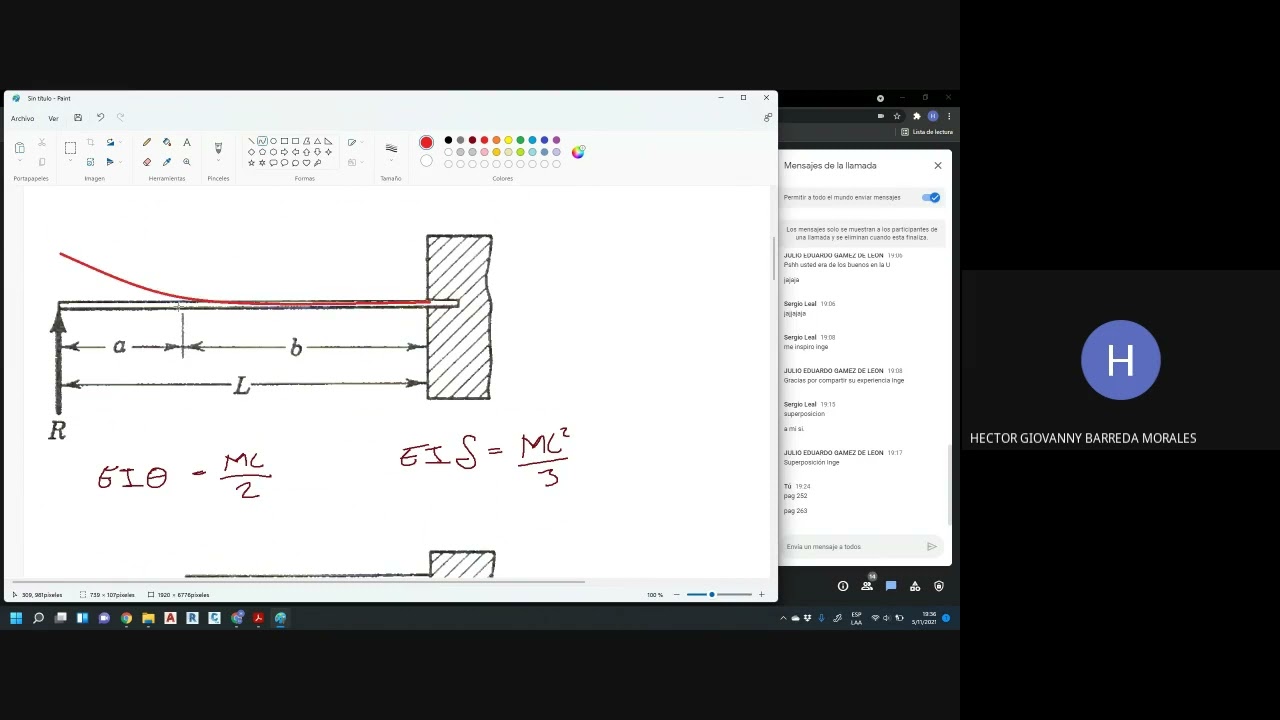Pick the green color swatch
Viewport: 1280px width, 720px height.
pos(520,140)
